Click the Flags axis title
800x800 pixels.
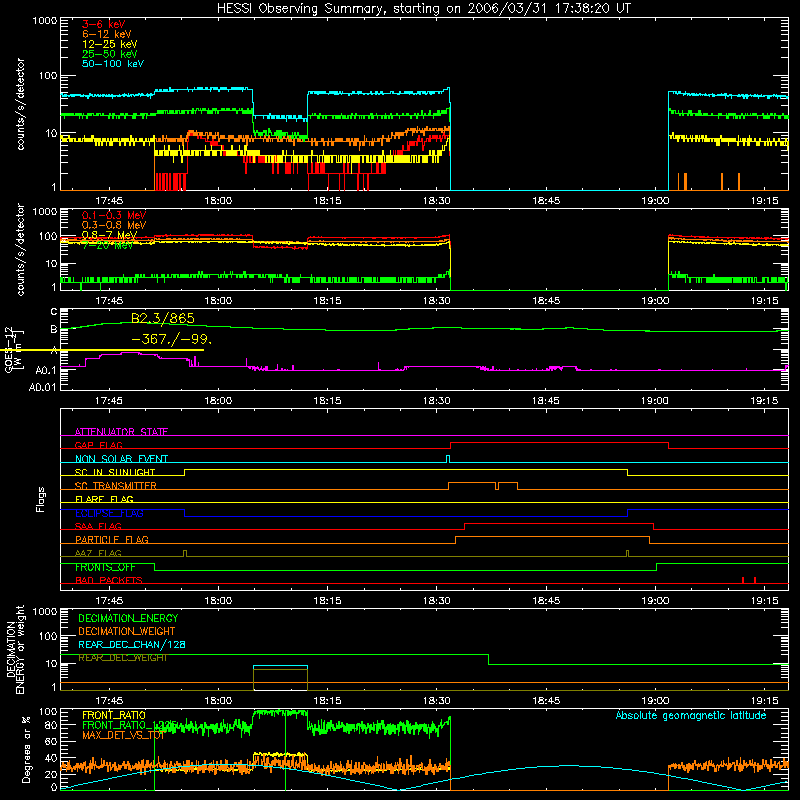coord(40,499)
